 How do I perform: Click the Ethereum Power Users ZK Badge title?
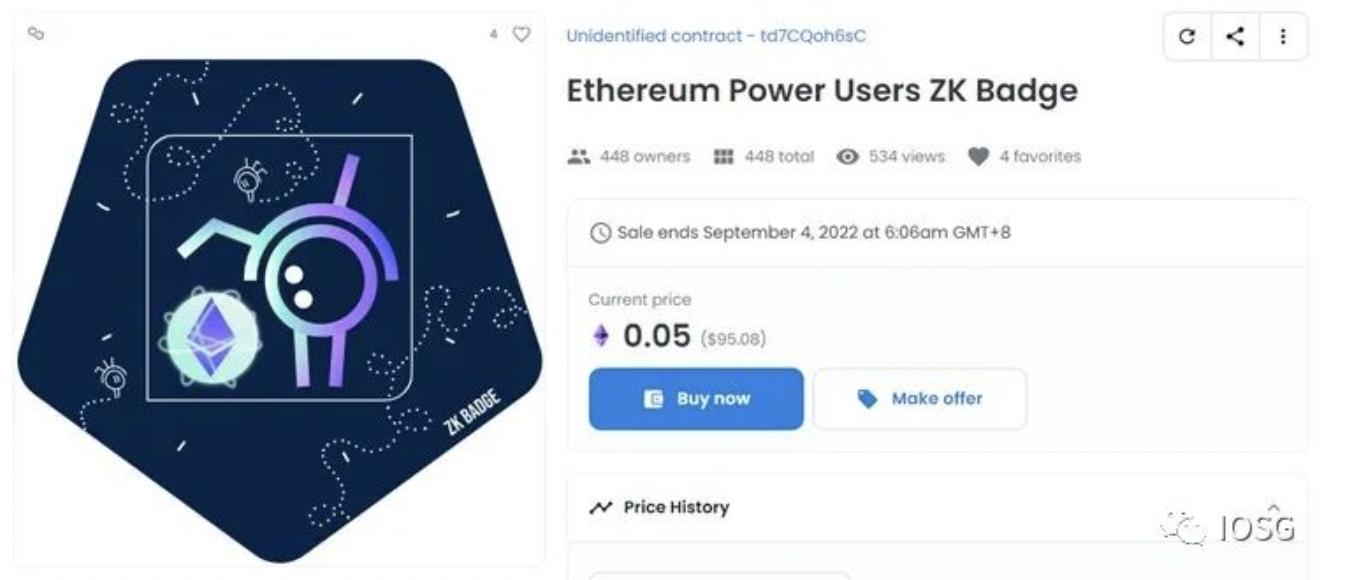point(822,91)
